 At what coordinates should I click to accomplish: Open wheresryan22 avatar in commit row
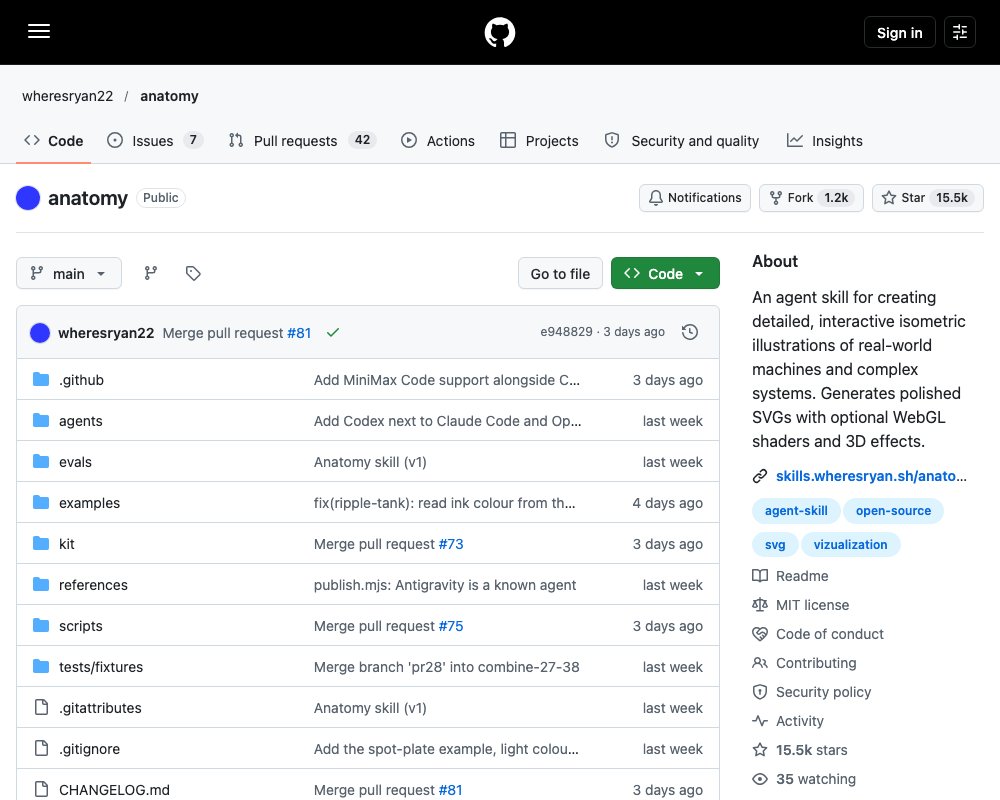coord(40,332)
